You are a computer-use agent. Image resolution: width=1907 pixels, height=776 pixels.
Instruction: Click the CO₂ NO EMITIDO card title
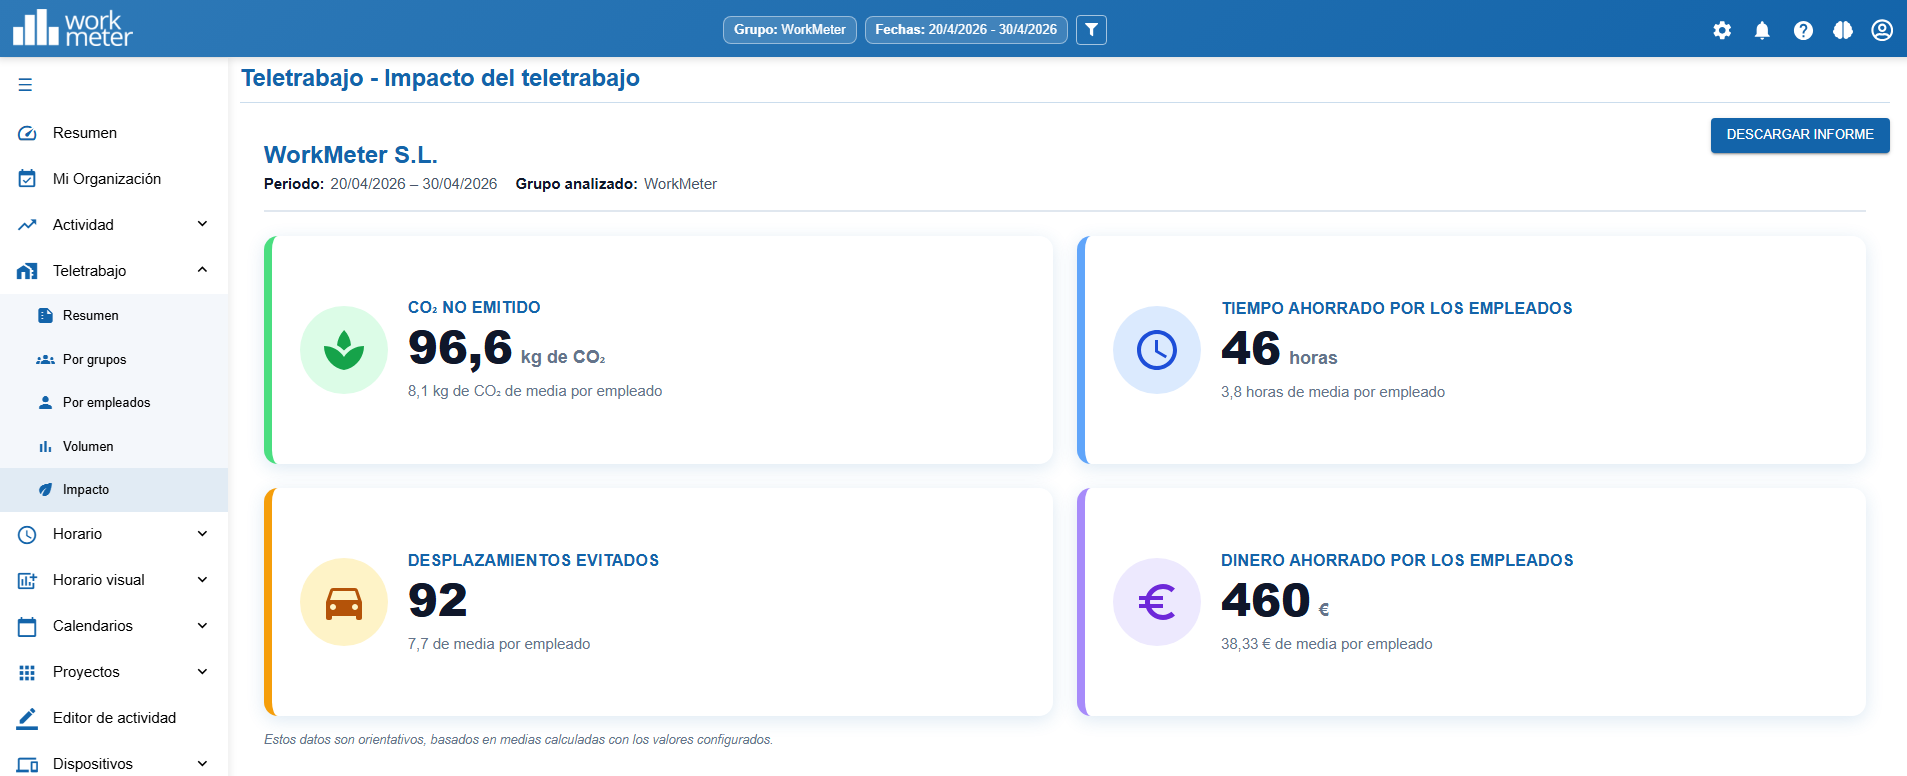(474, 308)
